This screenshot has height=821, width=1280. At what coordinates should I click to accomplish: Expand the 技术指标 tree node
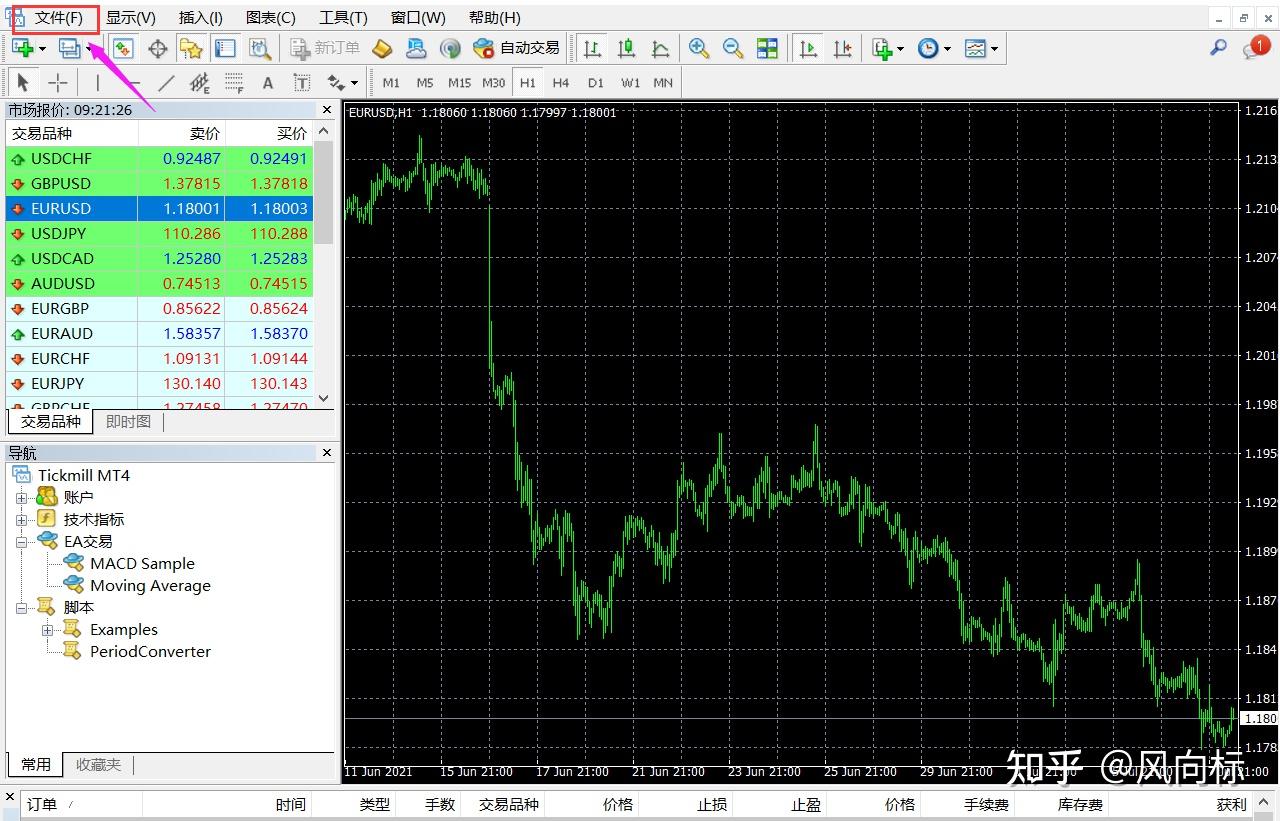pos(22,519)
